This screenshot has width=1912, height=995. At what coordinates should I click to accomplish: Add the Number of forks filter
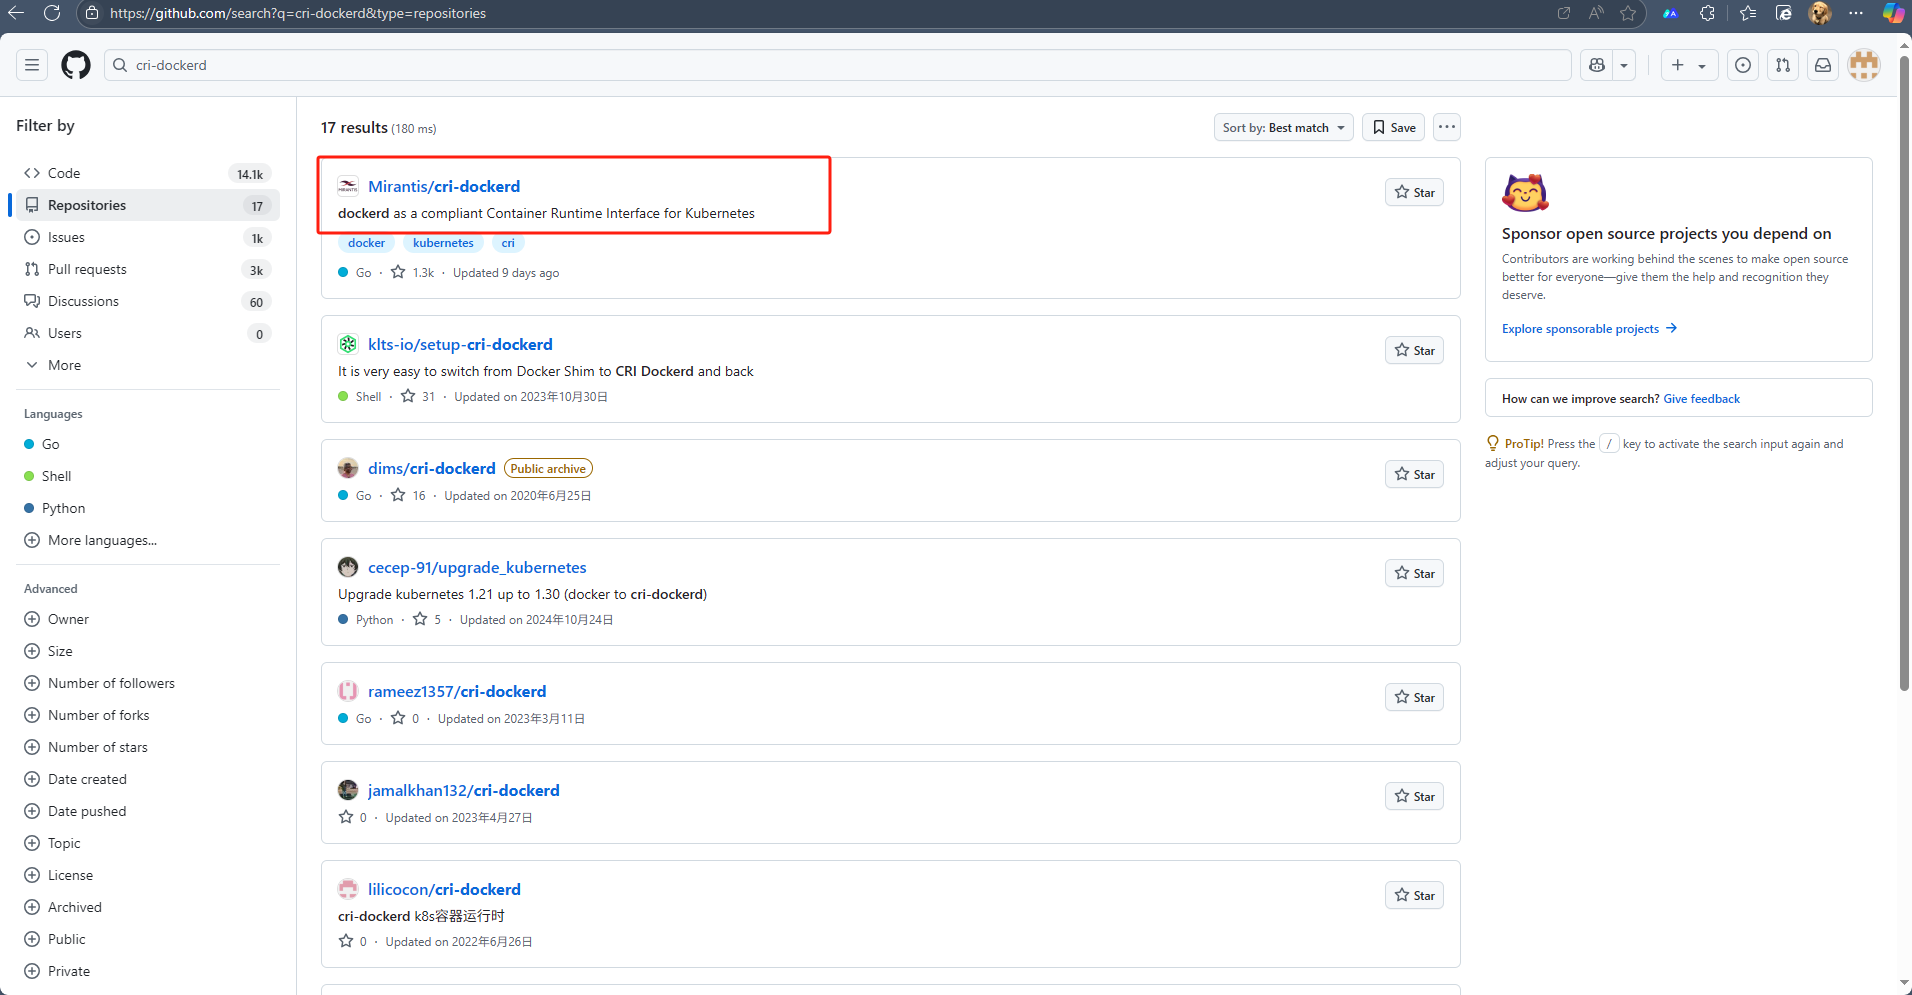148,715
